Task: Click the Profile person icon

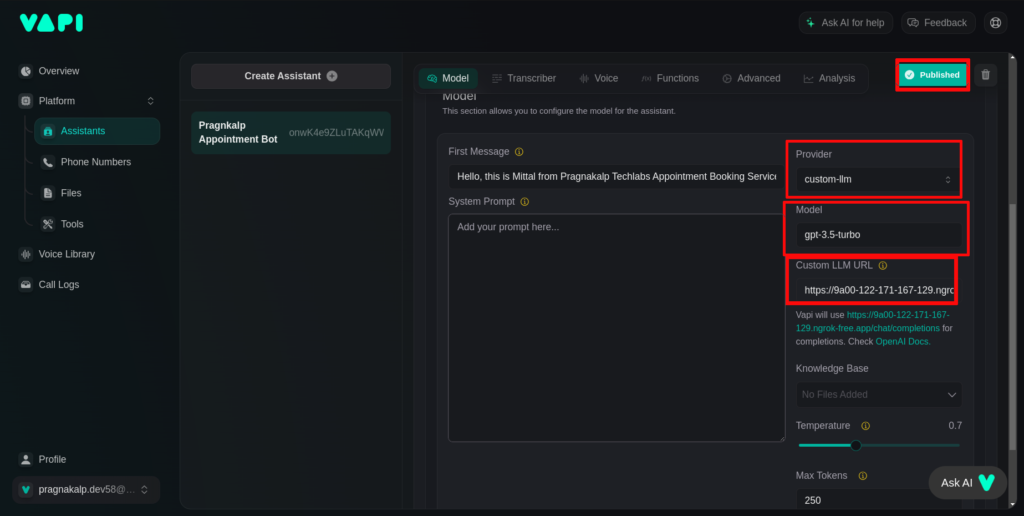Action: point(26,459)
